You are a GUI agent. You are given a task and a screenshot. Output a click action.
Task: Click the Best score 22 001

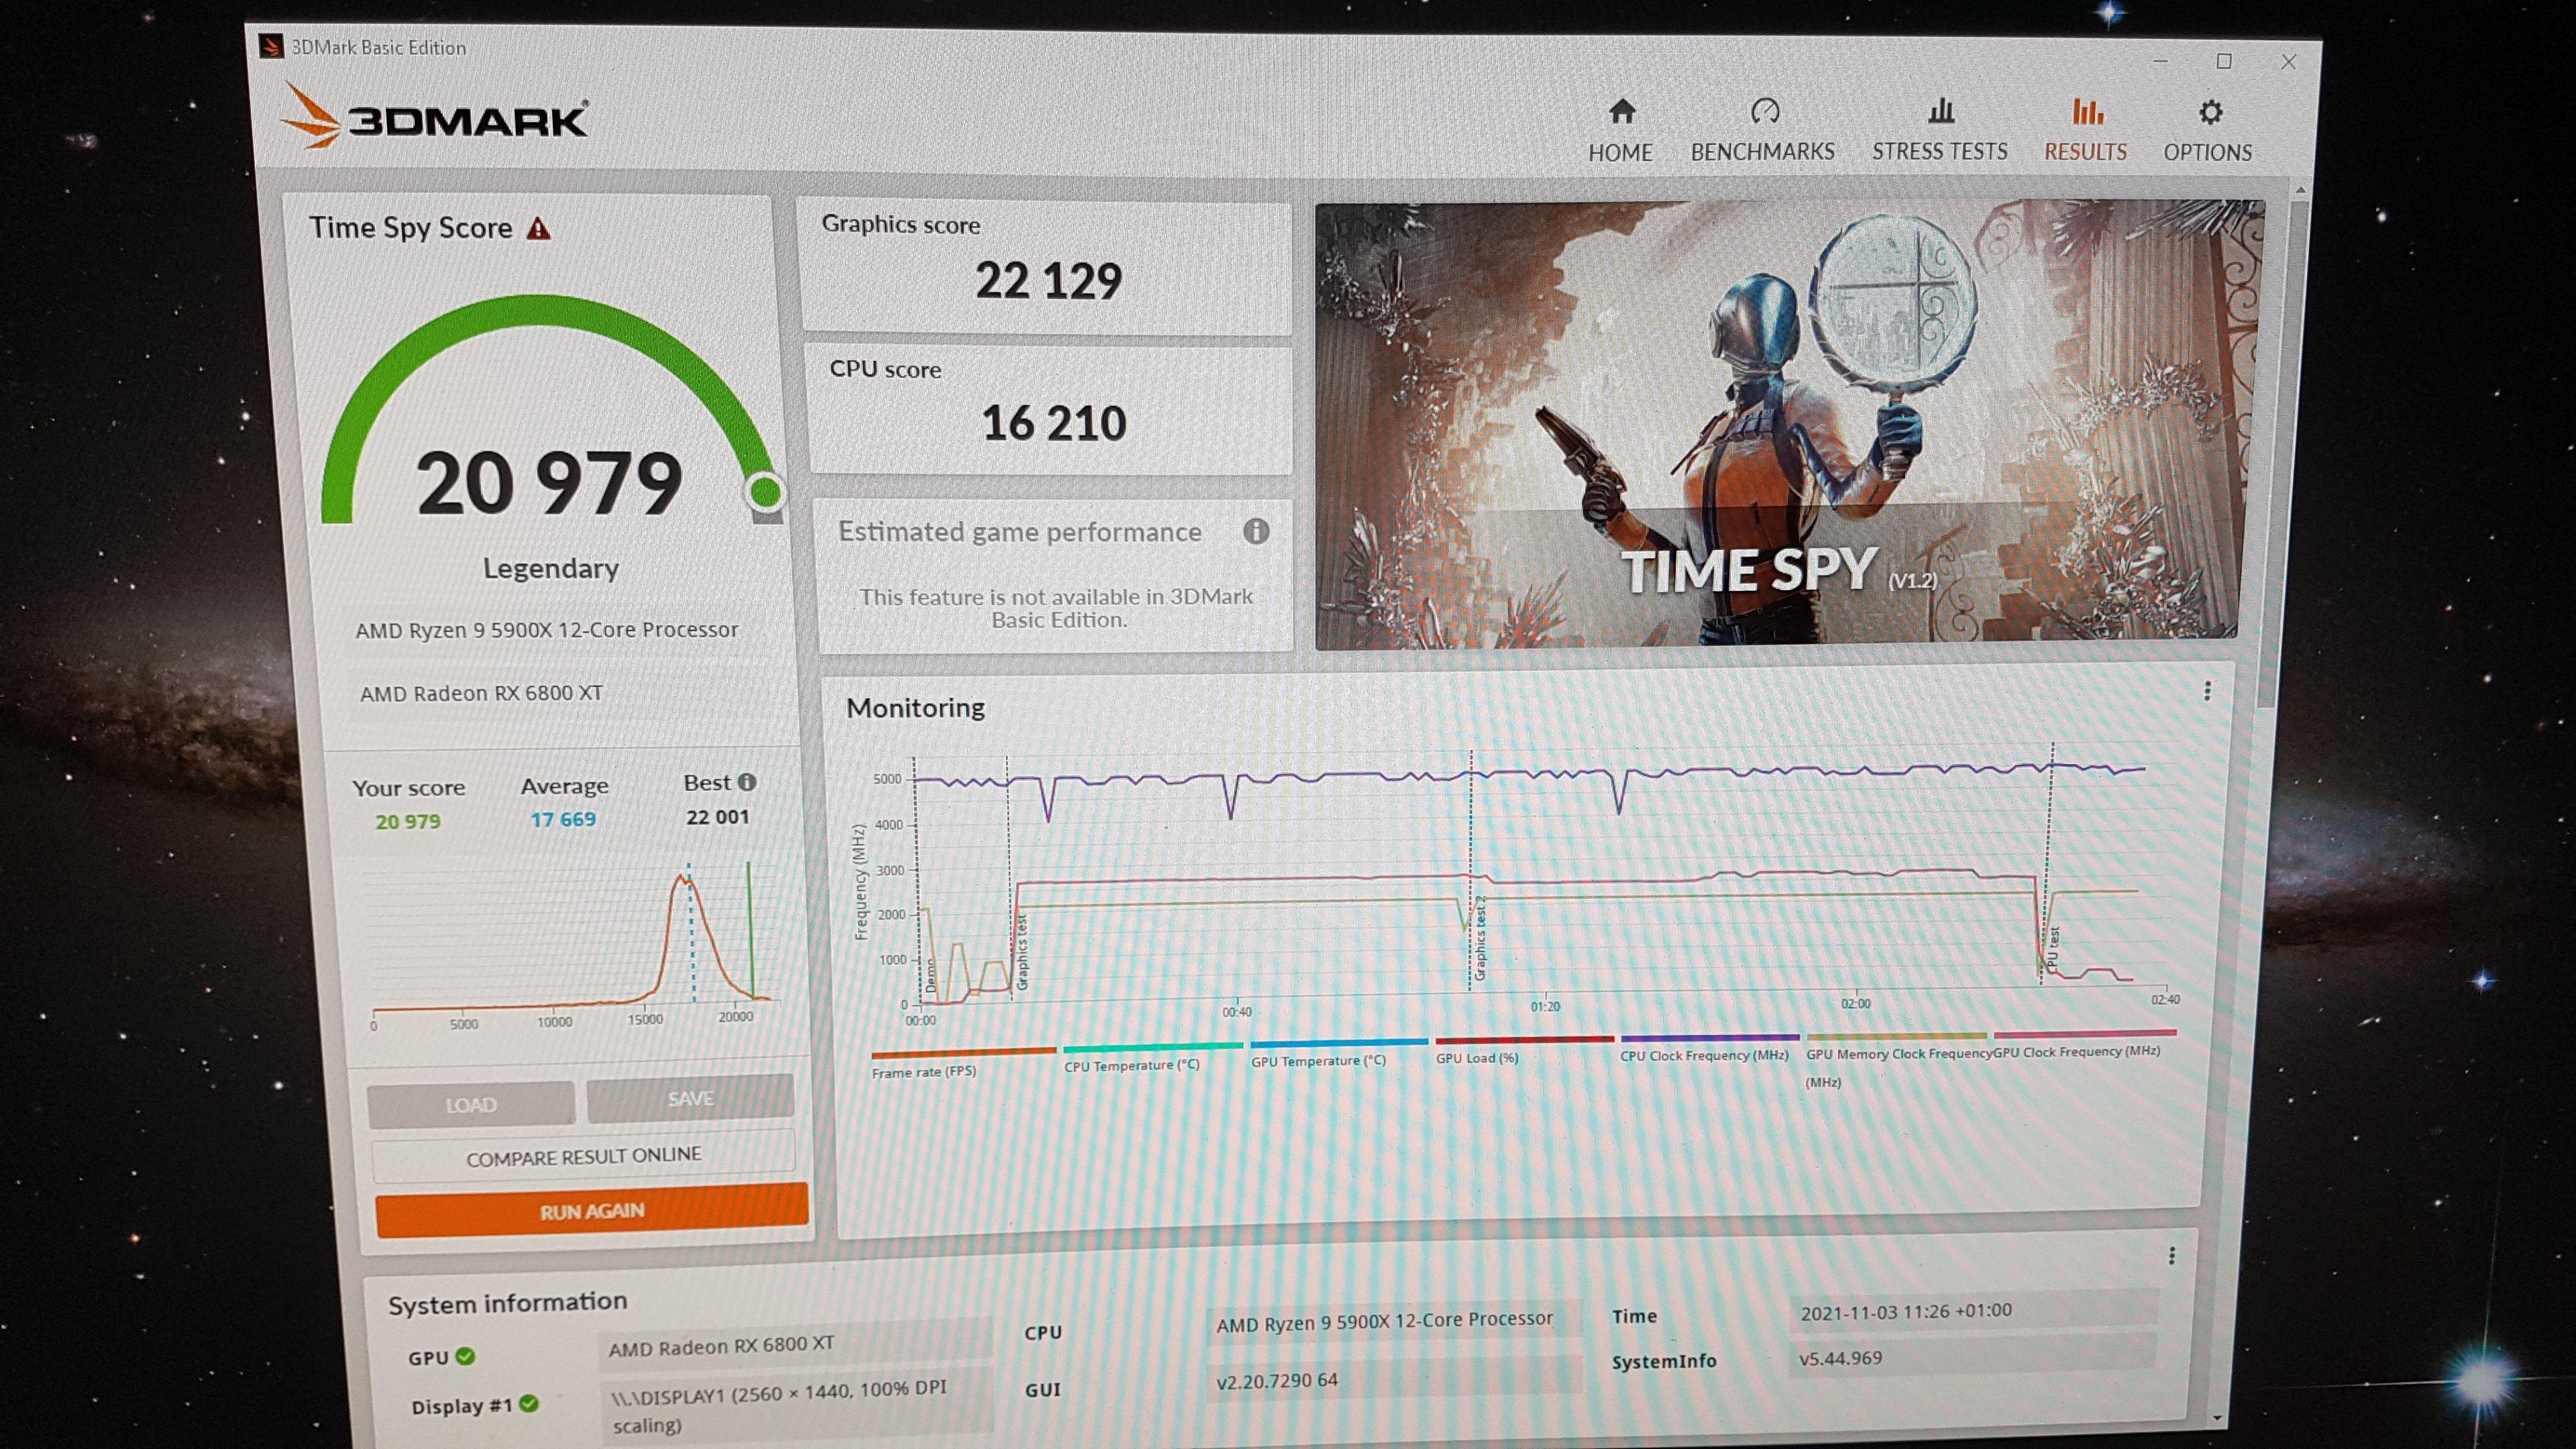pos(717,817)
